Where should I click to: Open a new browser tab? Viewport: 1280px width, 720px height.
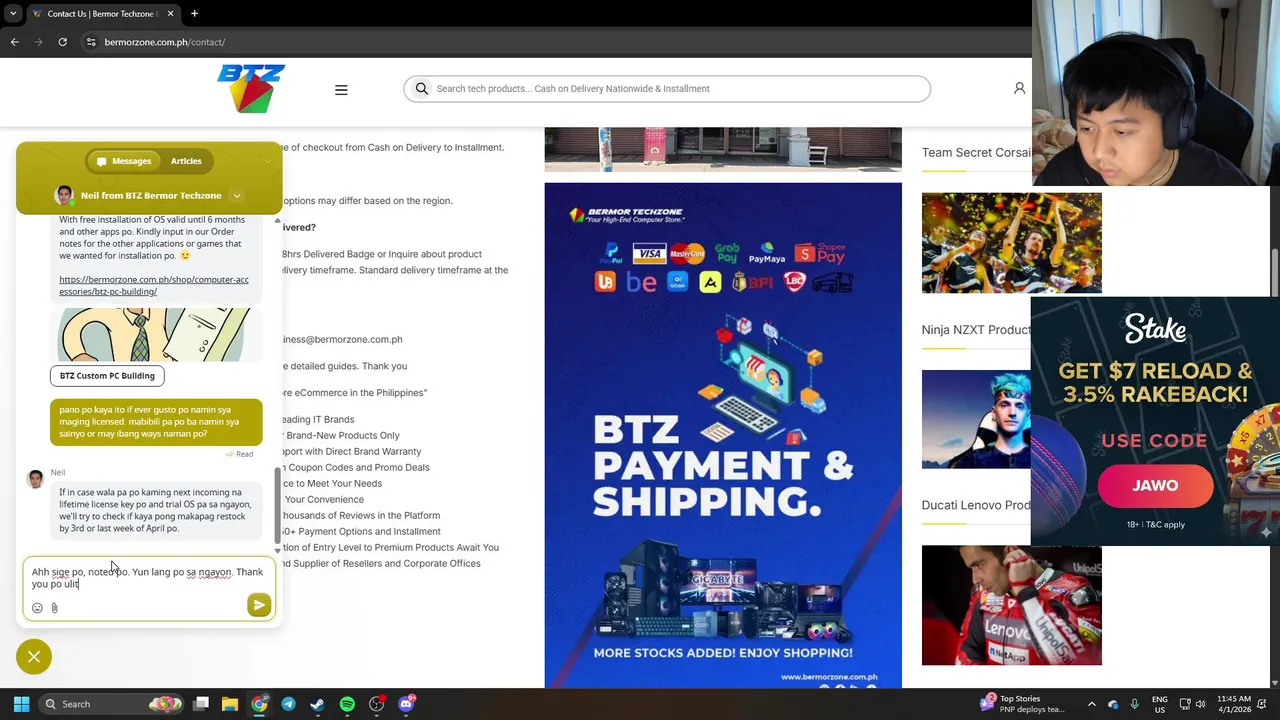[194, 14]
